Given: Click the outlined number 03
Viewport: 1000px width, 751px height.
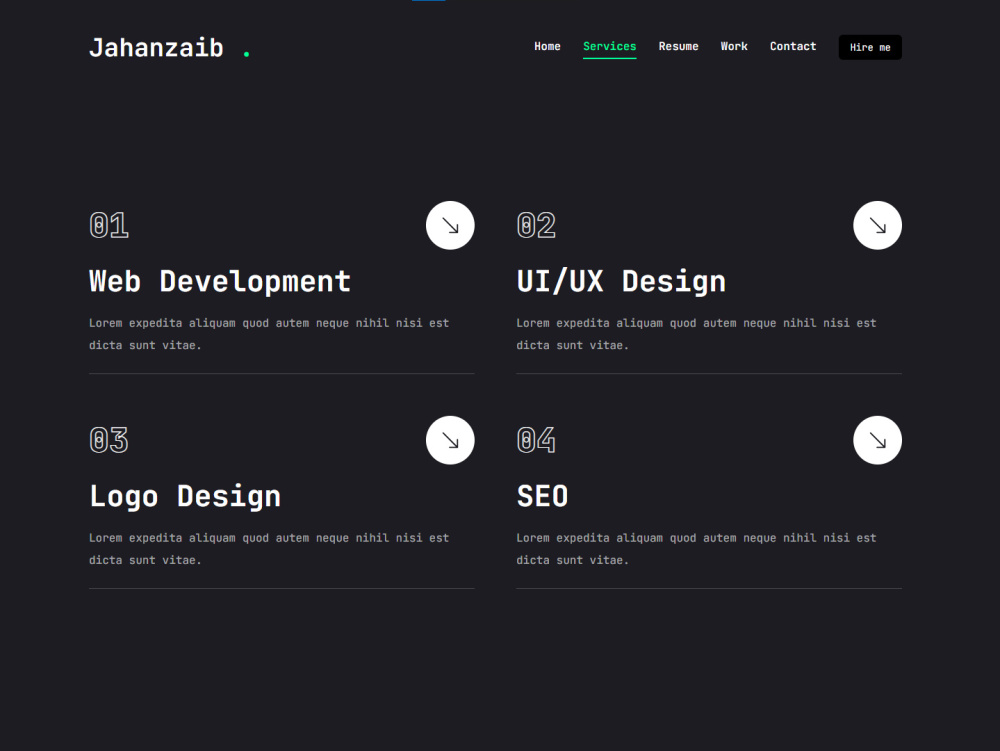Looking at the screenshot, I should [x=109, y=441].
